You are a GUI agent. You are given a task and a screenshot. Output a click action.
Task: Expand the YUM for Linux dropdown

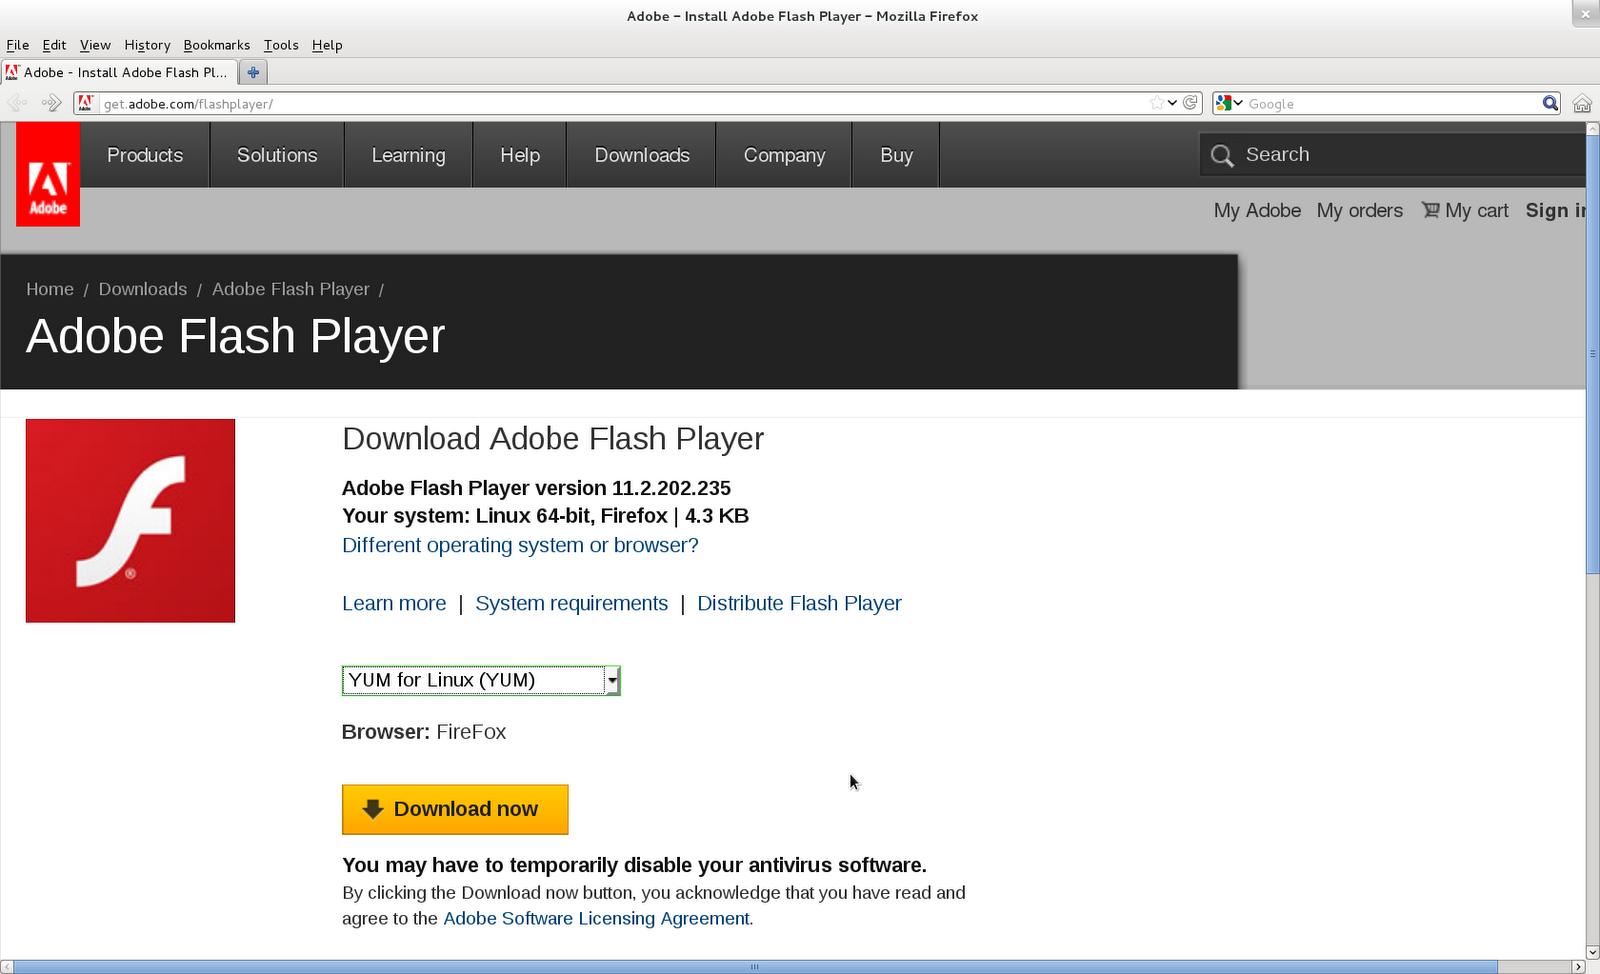coord(612,680)
